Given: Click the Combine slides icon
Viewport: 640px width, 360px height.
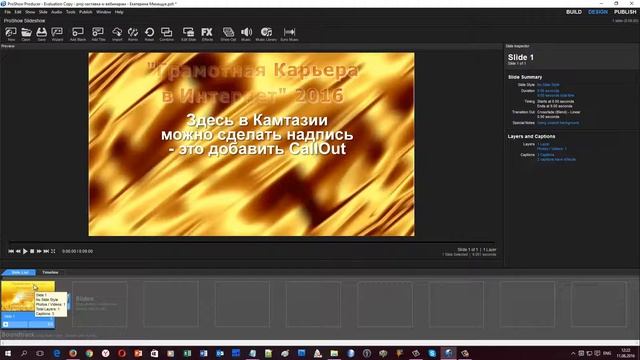Looking at the screenshot, I should point(167,33).
